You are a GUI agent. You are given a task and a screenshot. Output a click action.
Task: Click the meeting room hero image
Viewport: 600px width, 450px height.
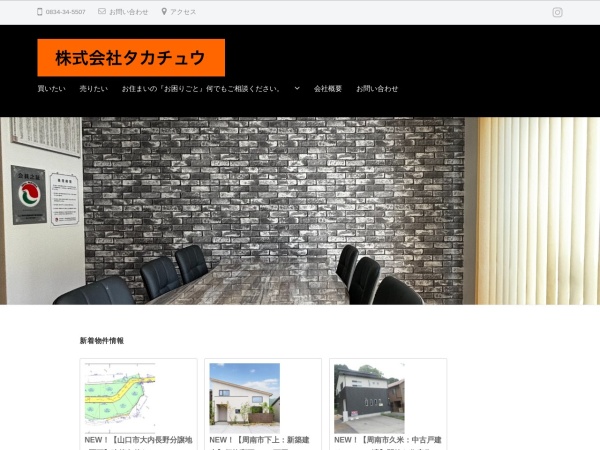300,211
